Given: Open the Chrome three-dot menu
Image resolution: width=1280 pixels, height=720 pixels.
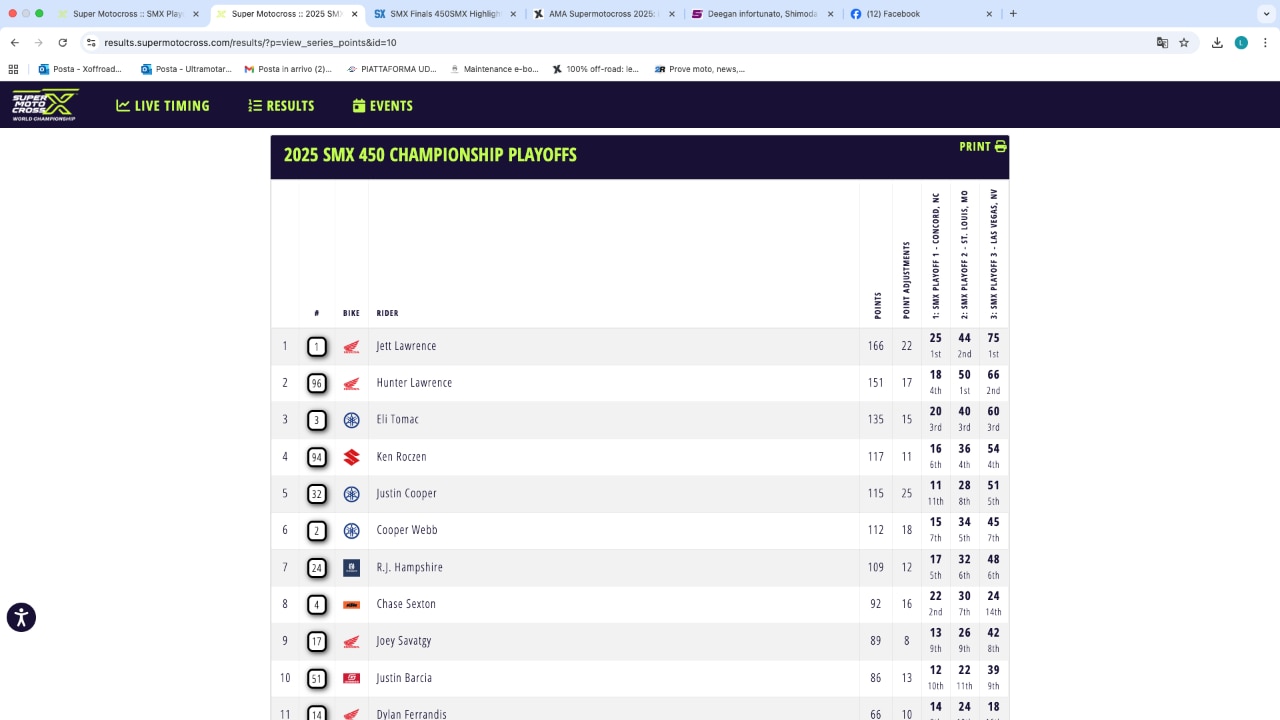Looking at the screenshot, I should 1265,43.
